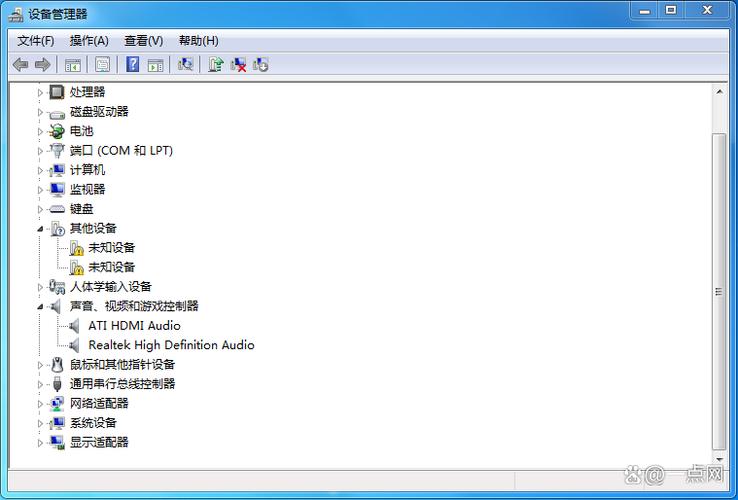Expand the 处理器 node
Image resolution: width=738 pixels, height=500 pixels.
click(x=41, y=92)
